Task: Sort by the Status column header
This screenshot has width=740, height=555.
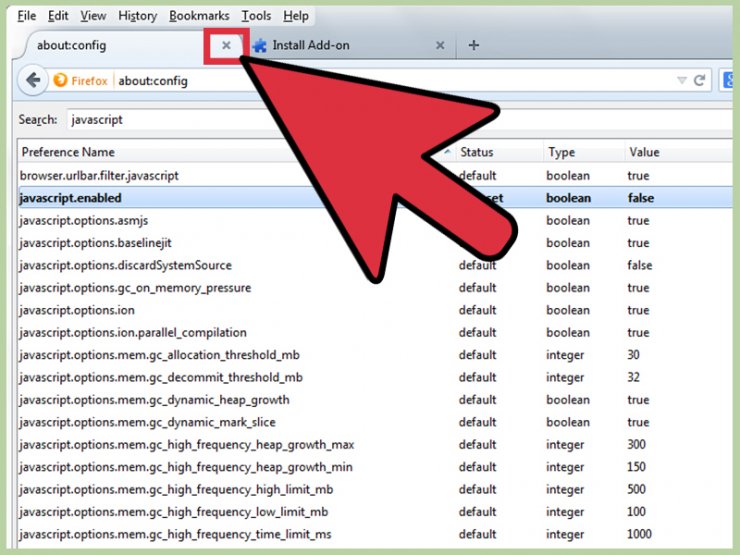Action: tap(499, 152)
